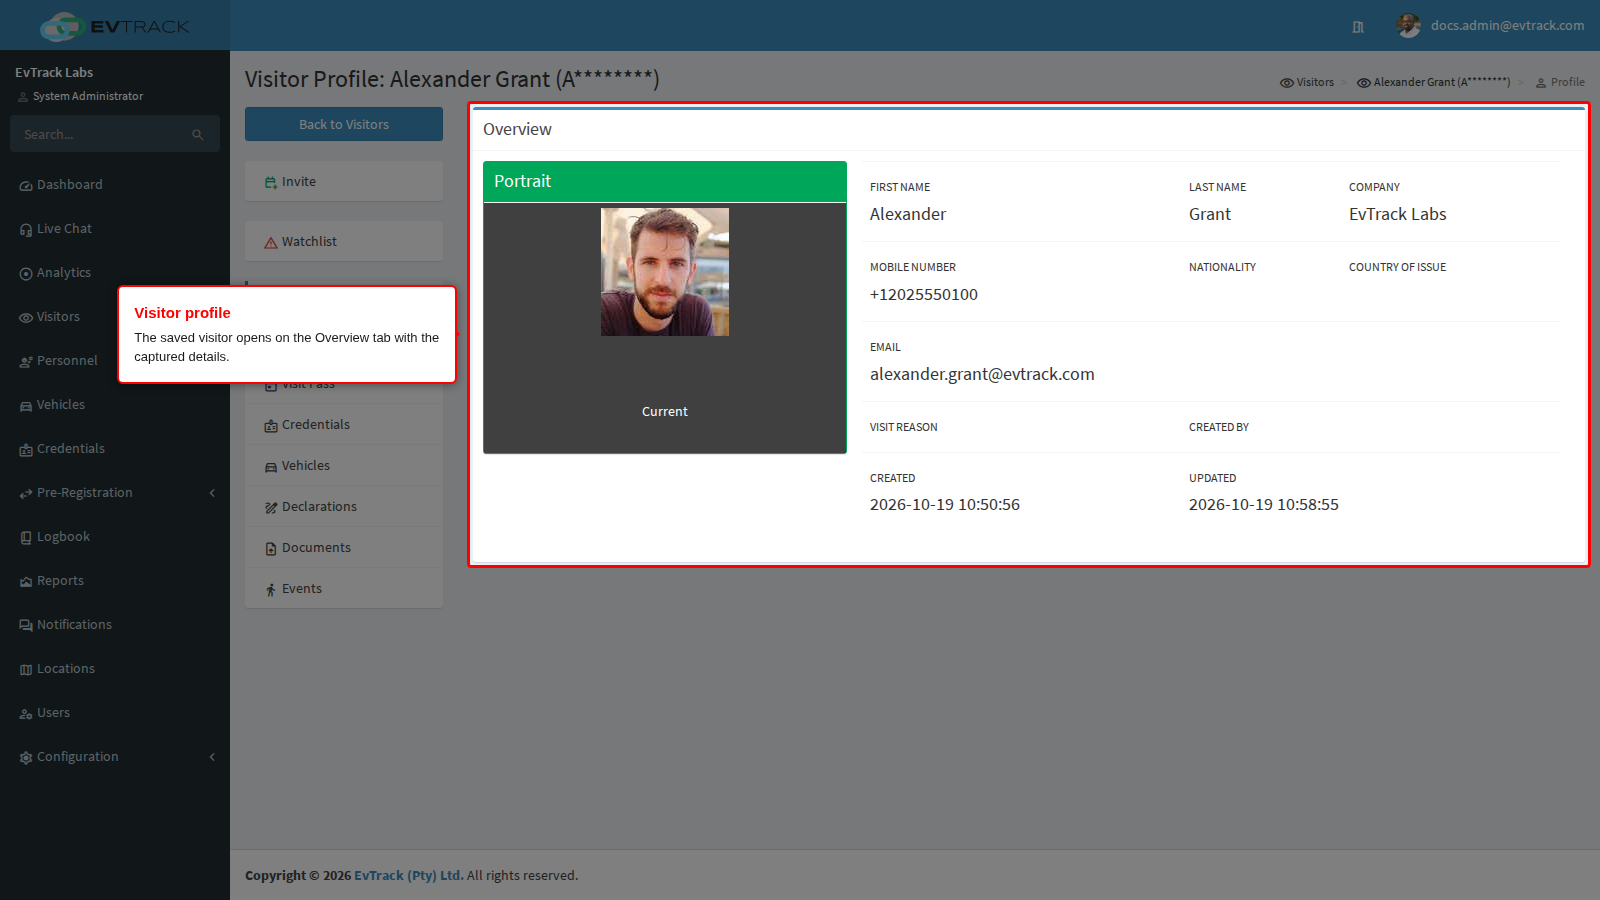Screen dimensions: 1600x900
Task: Open the user avatar in header
Action: (x=1409, y=26)
